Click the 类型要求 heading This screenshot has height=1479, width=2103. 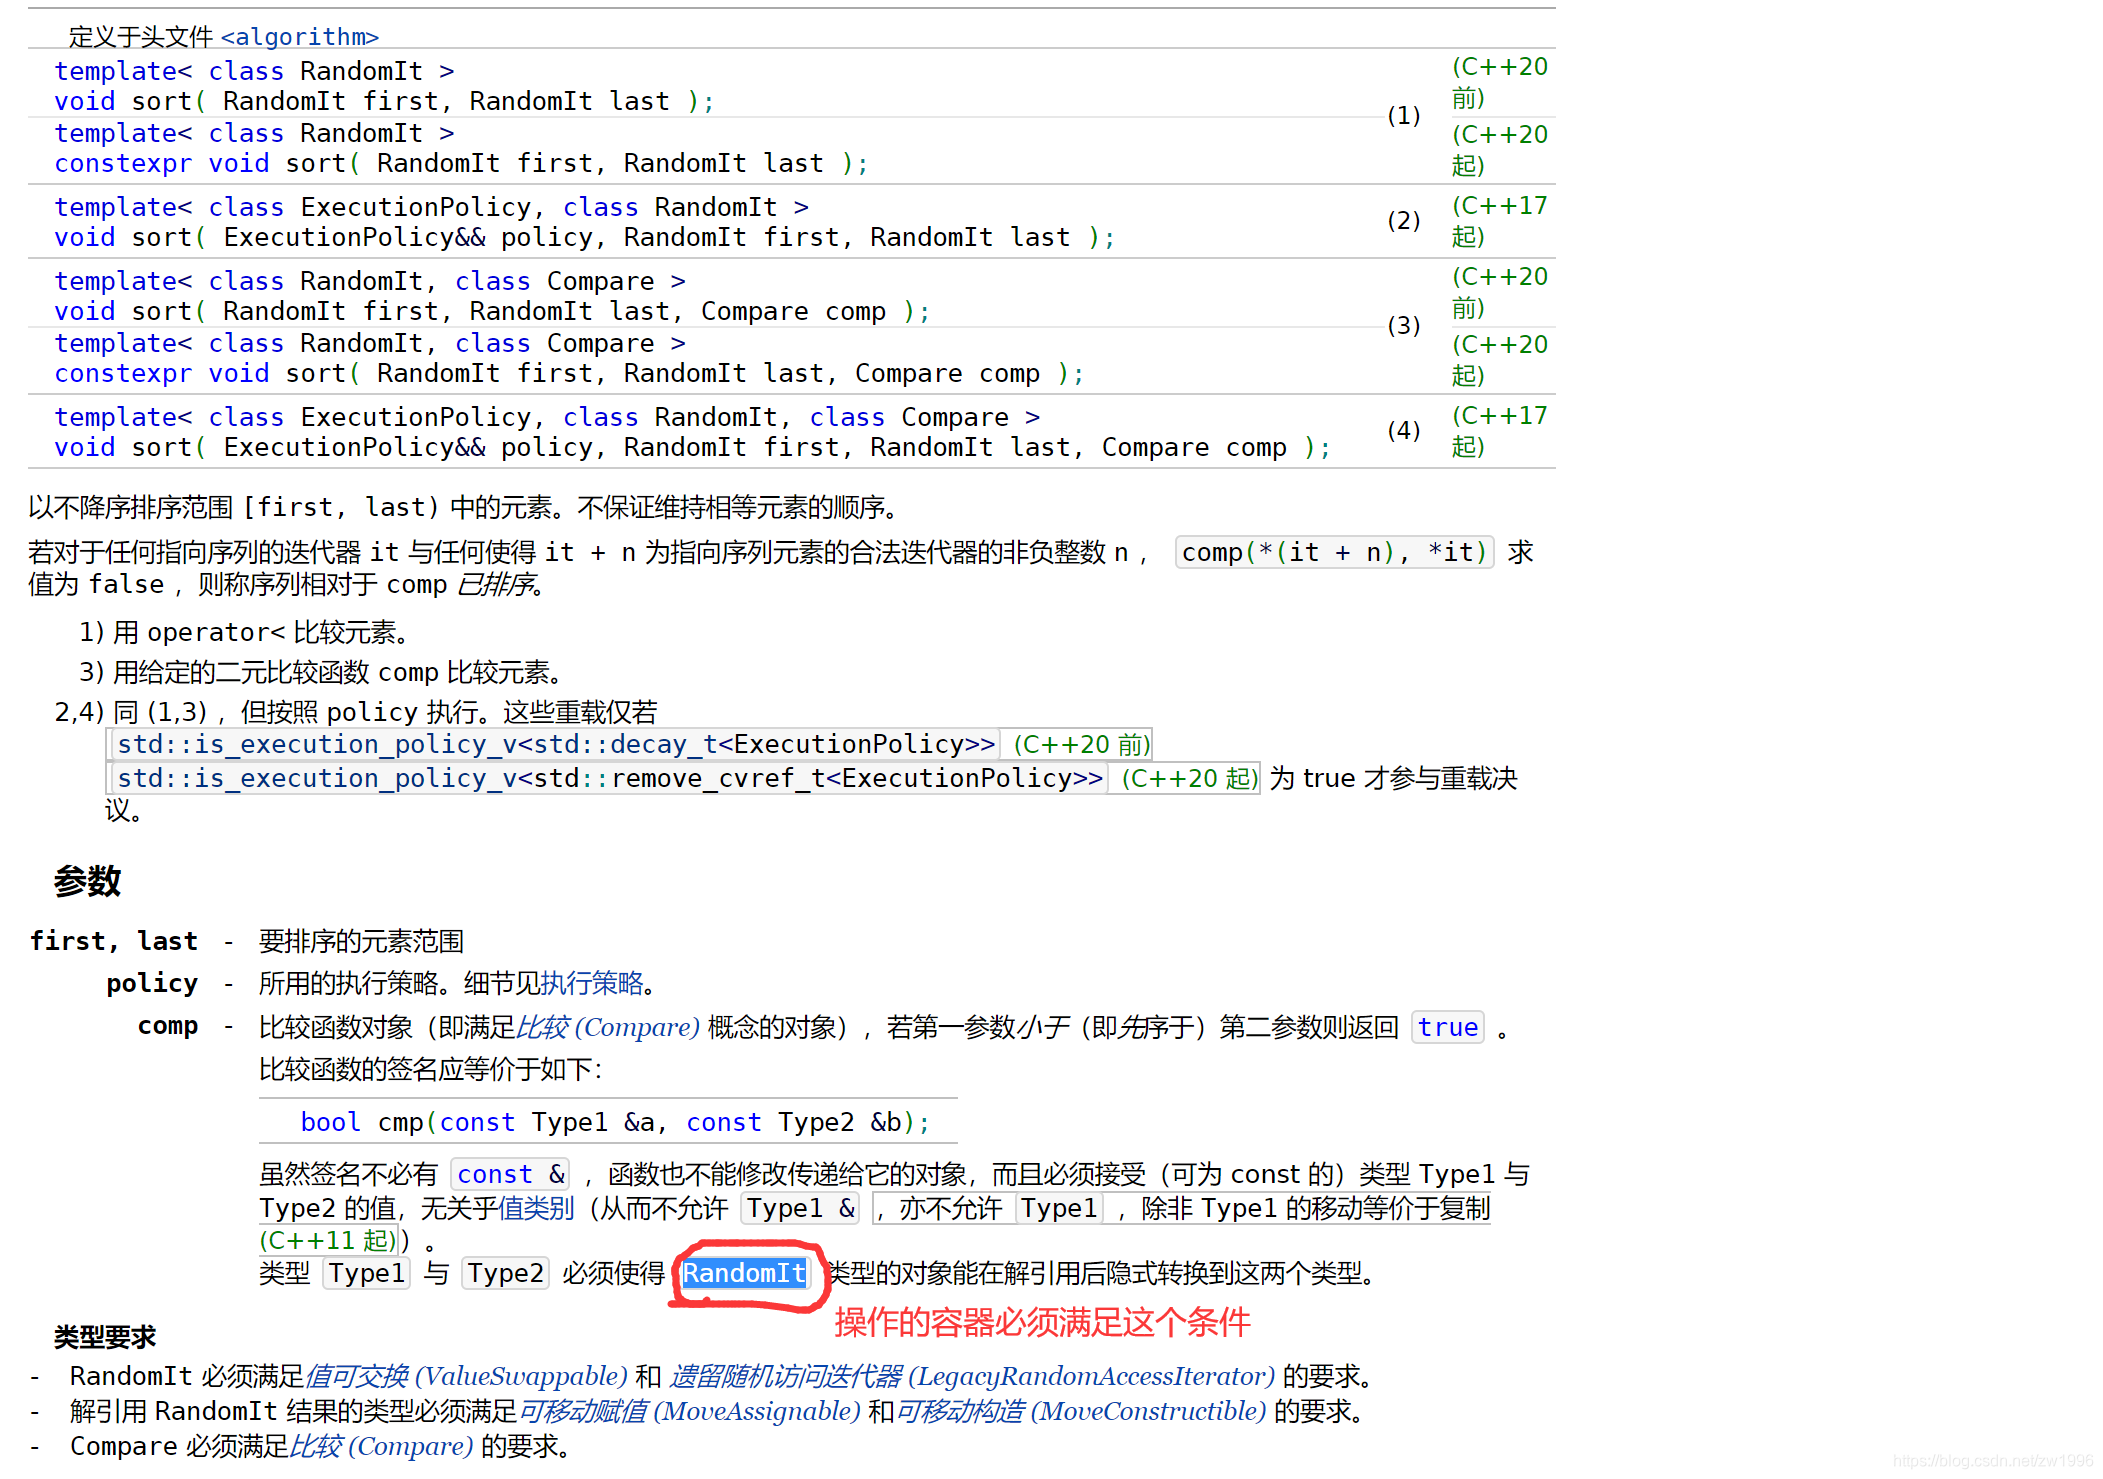(x=105, y=1337)
